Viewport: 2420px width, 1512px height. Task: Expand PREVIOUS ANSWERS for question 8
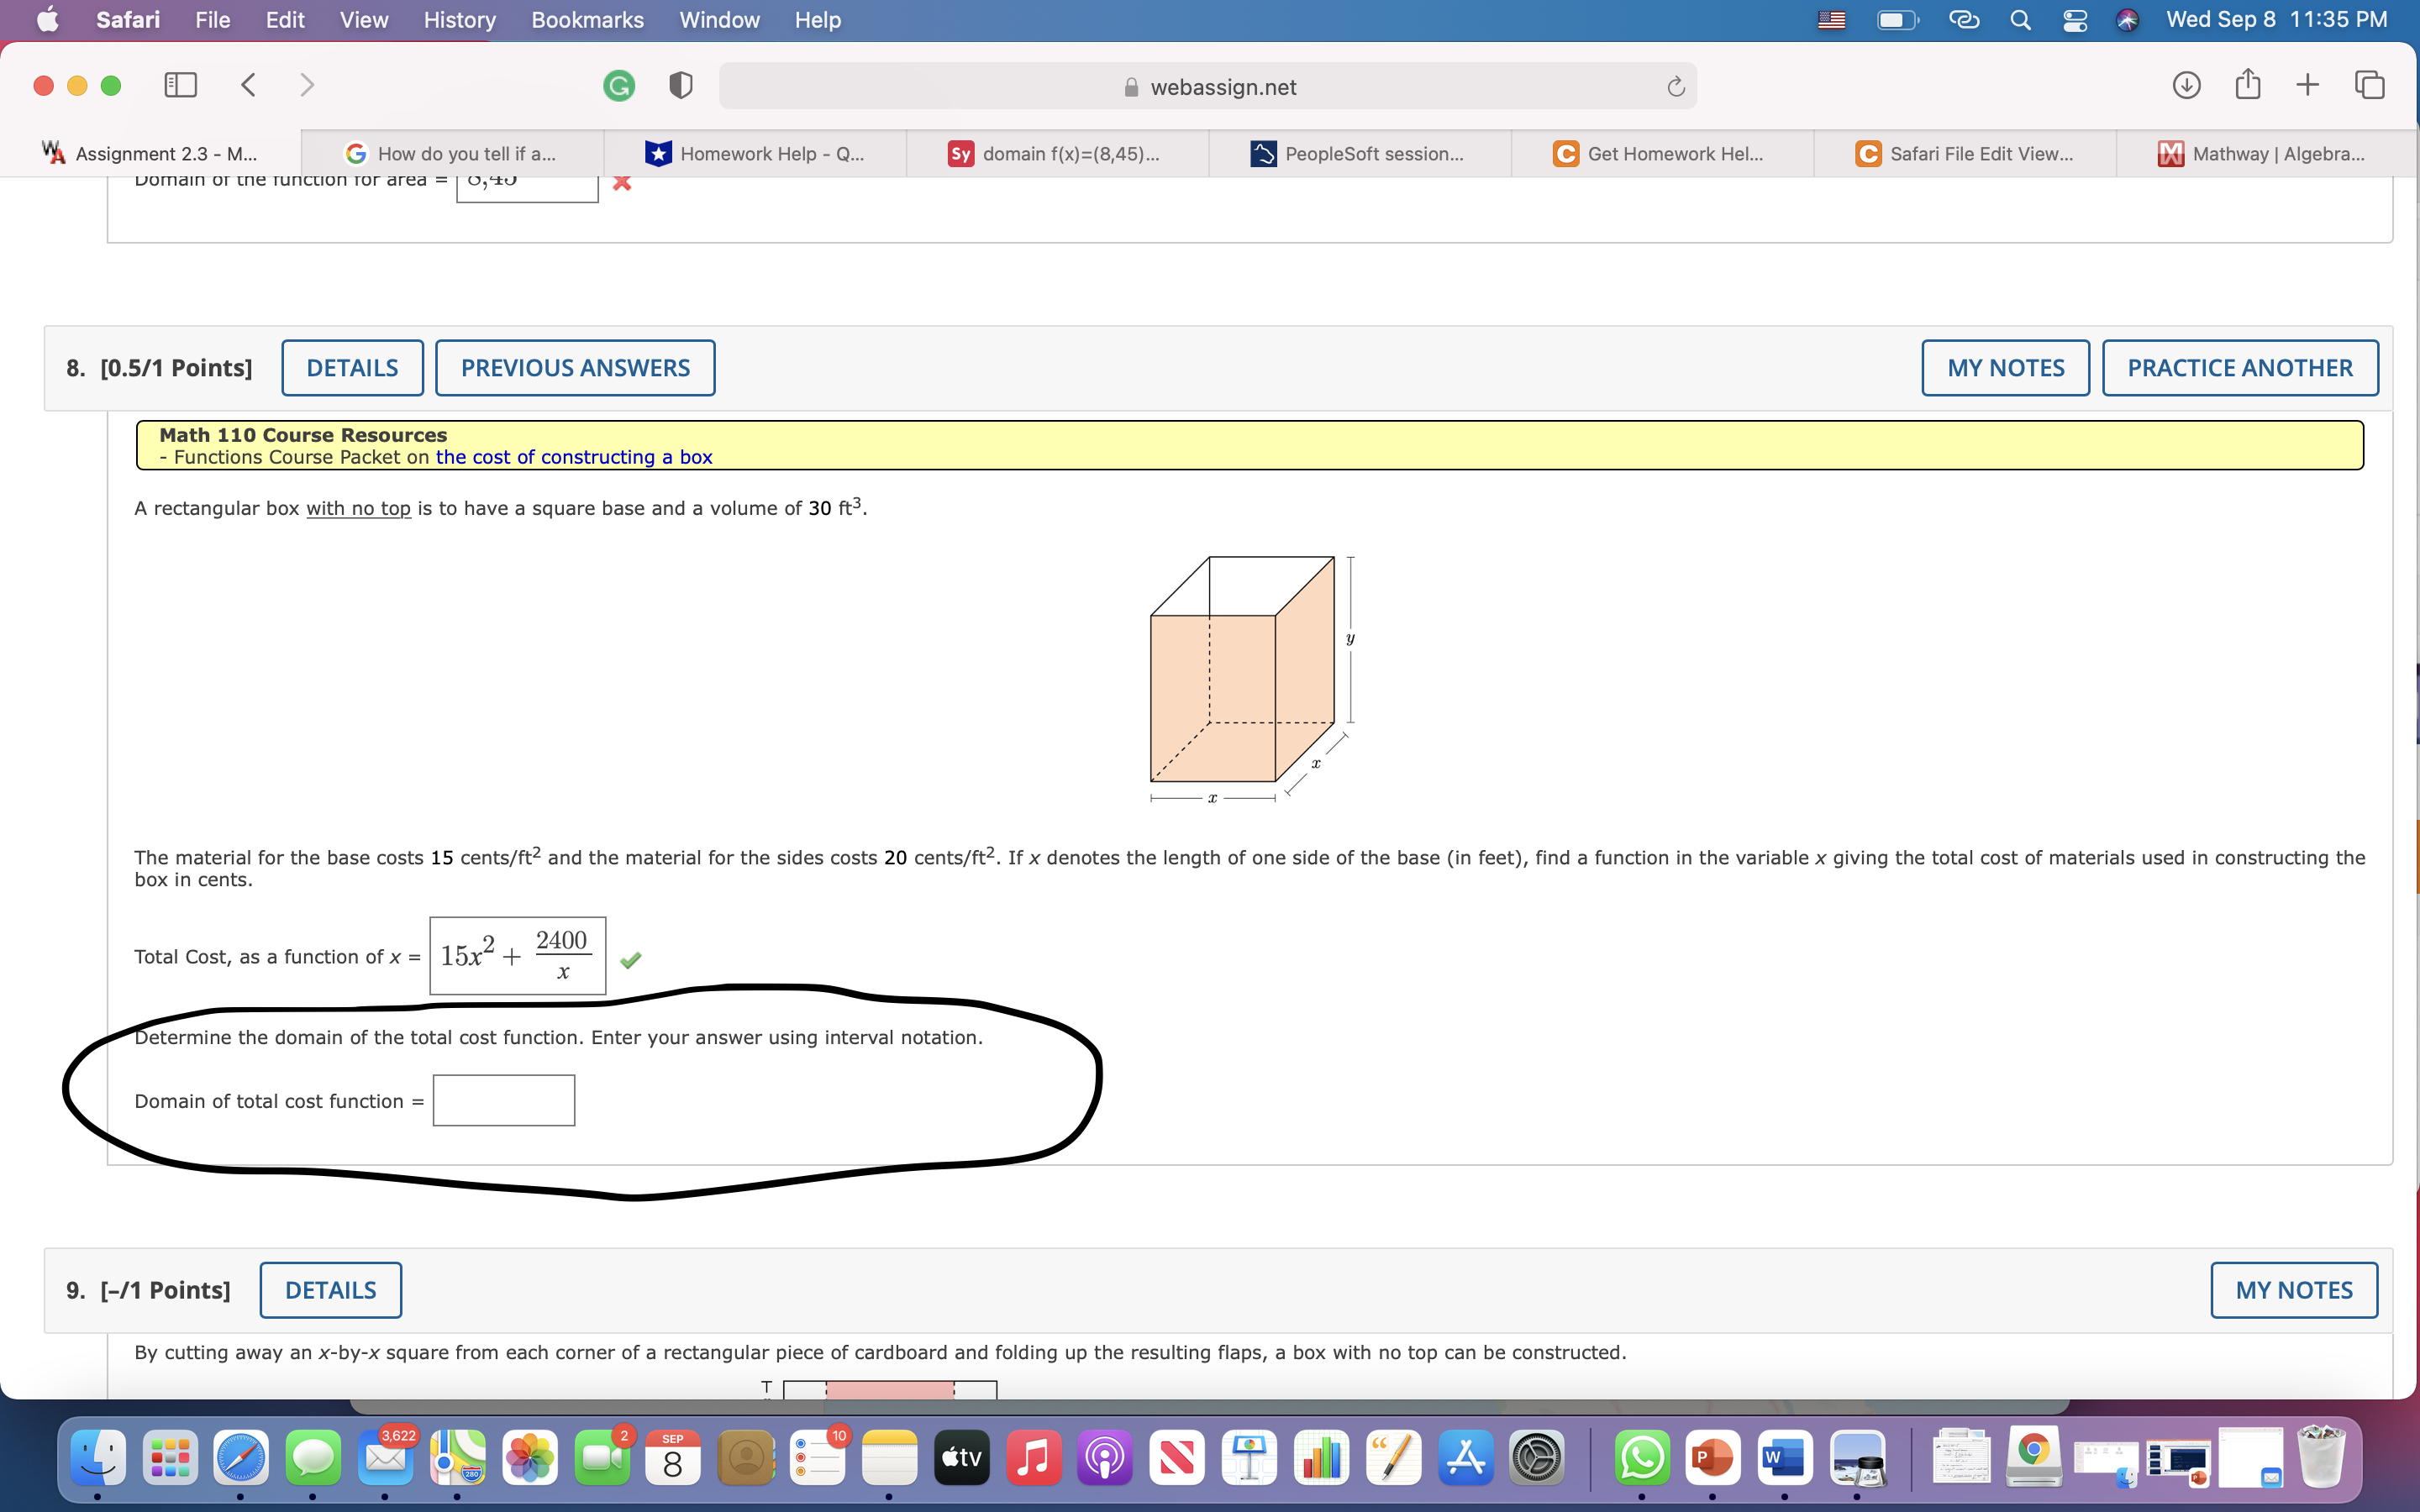pyautogui.click(x=575, y=368)
